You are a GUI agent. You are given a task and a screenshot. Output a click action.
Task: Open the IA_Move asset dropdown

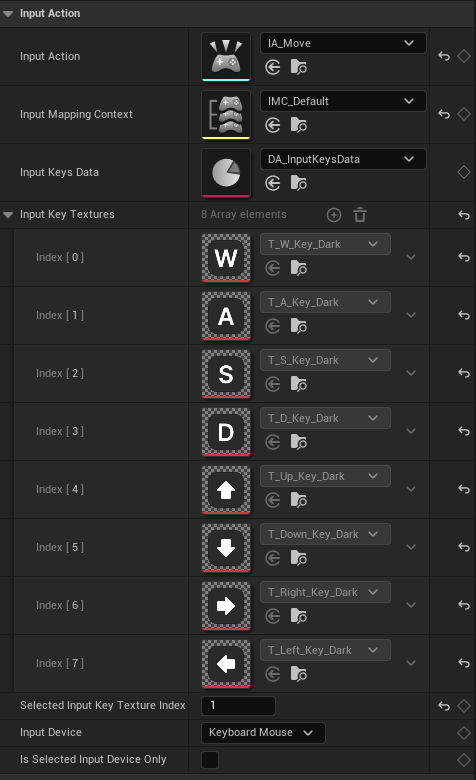(343, 43)
